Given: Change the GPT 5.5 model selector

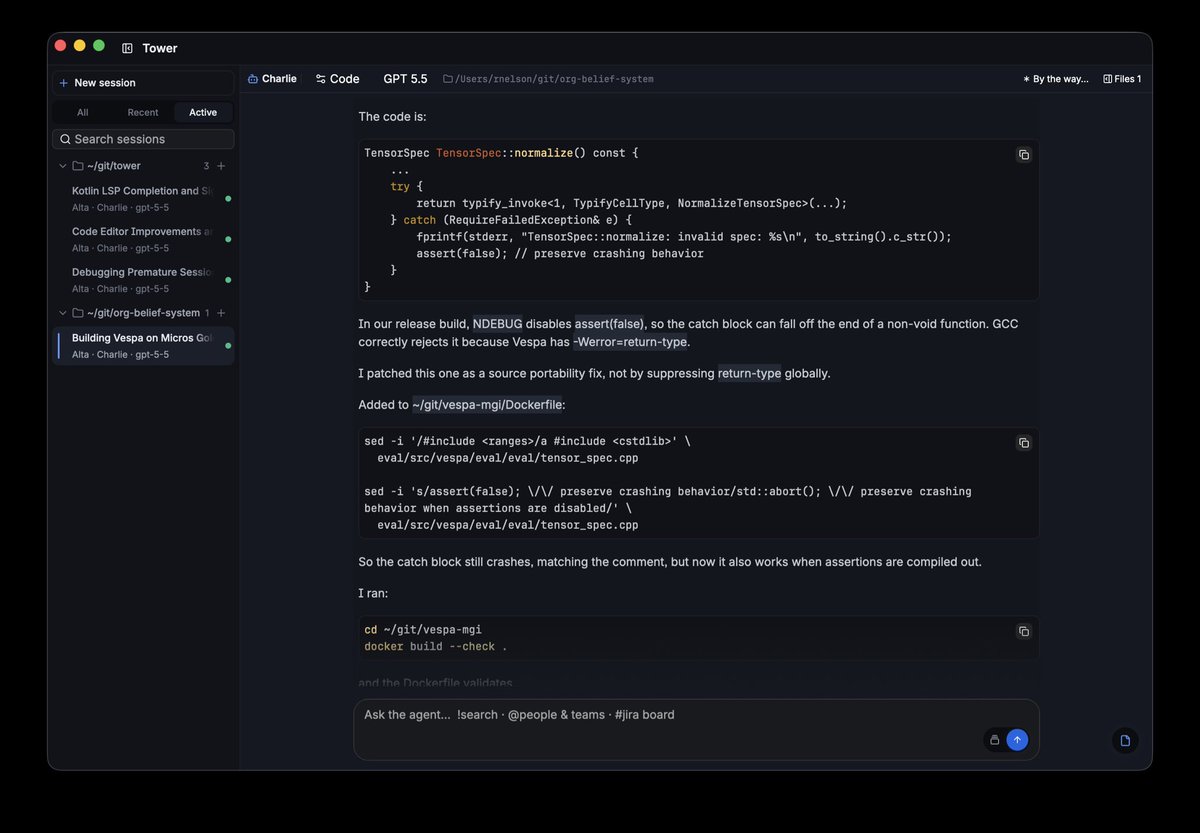Looking at the screenshot, I should pyautogui.click(x=405, y=79).
